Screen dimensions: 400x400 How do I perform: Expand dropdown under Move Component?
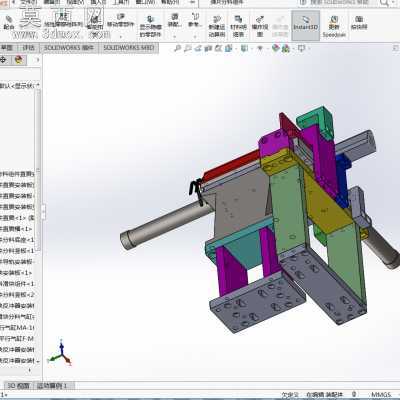[121, 36]
